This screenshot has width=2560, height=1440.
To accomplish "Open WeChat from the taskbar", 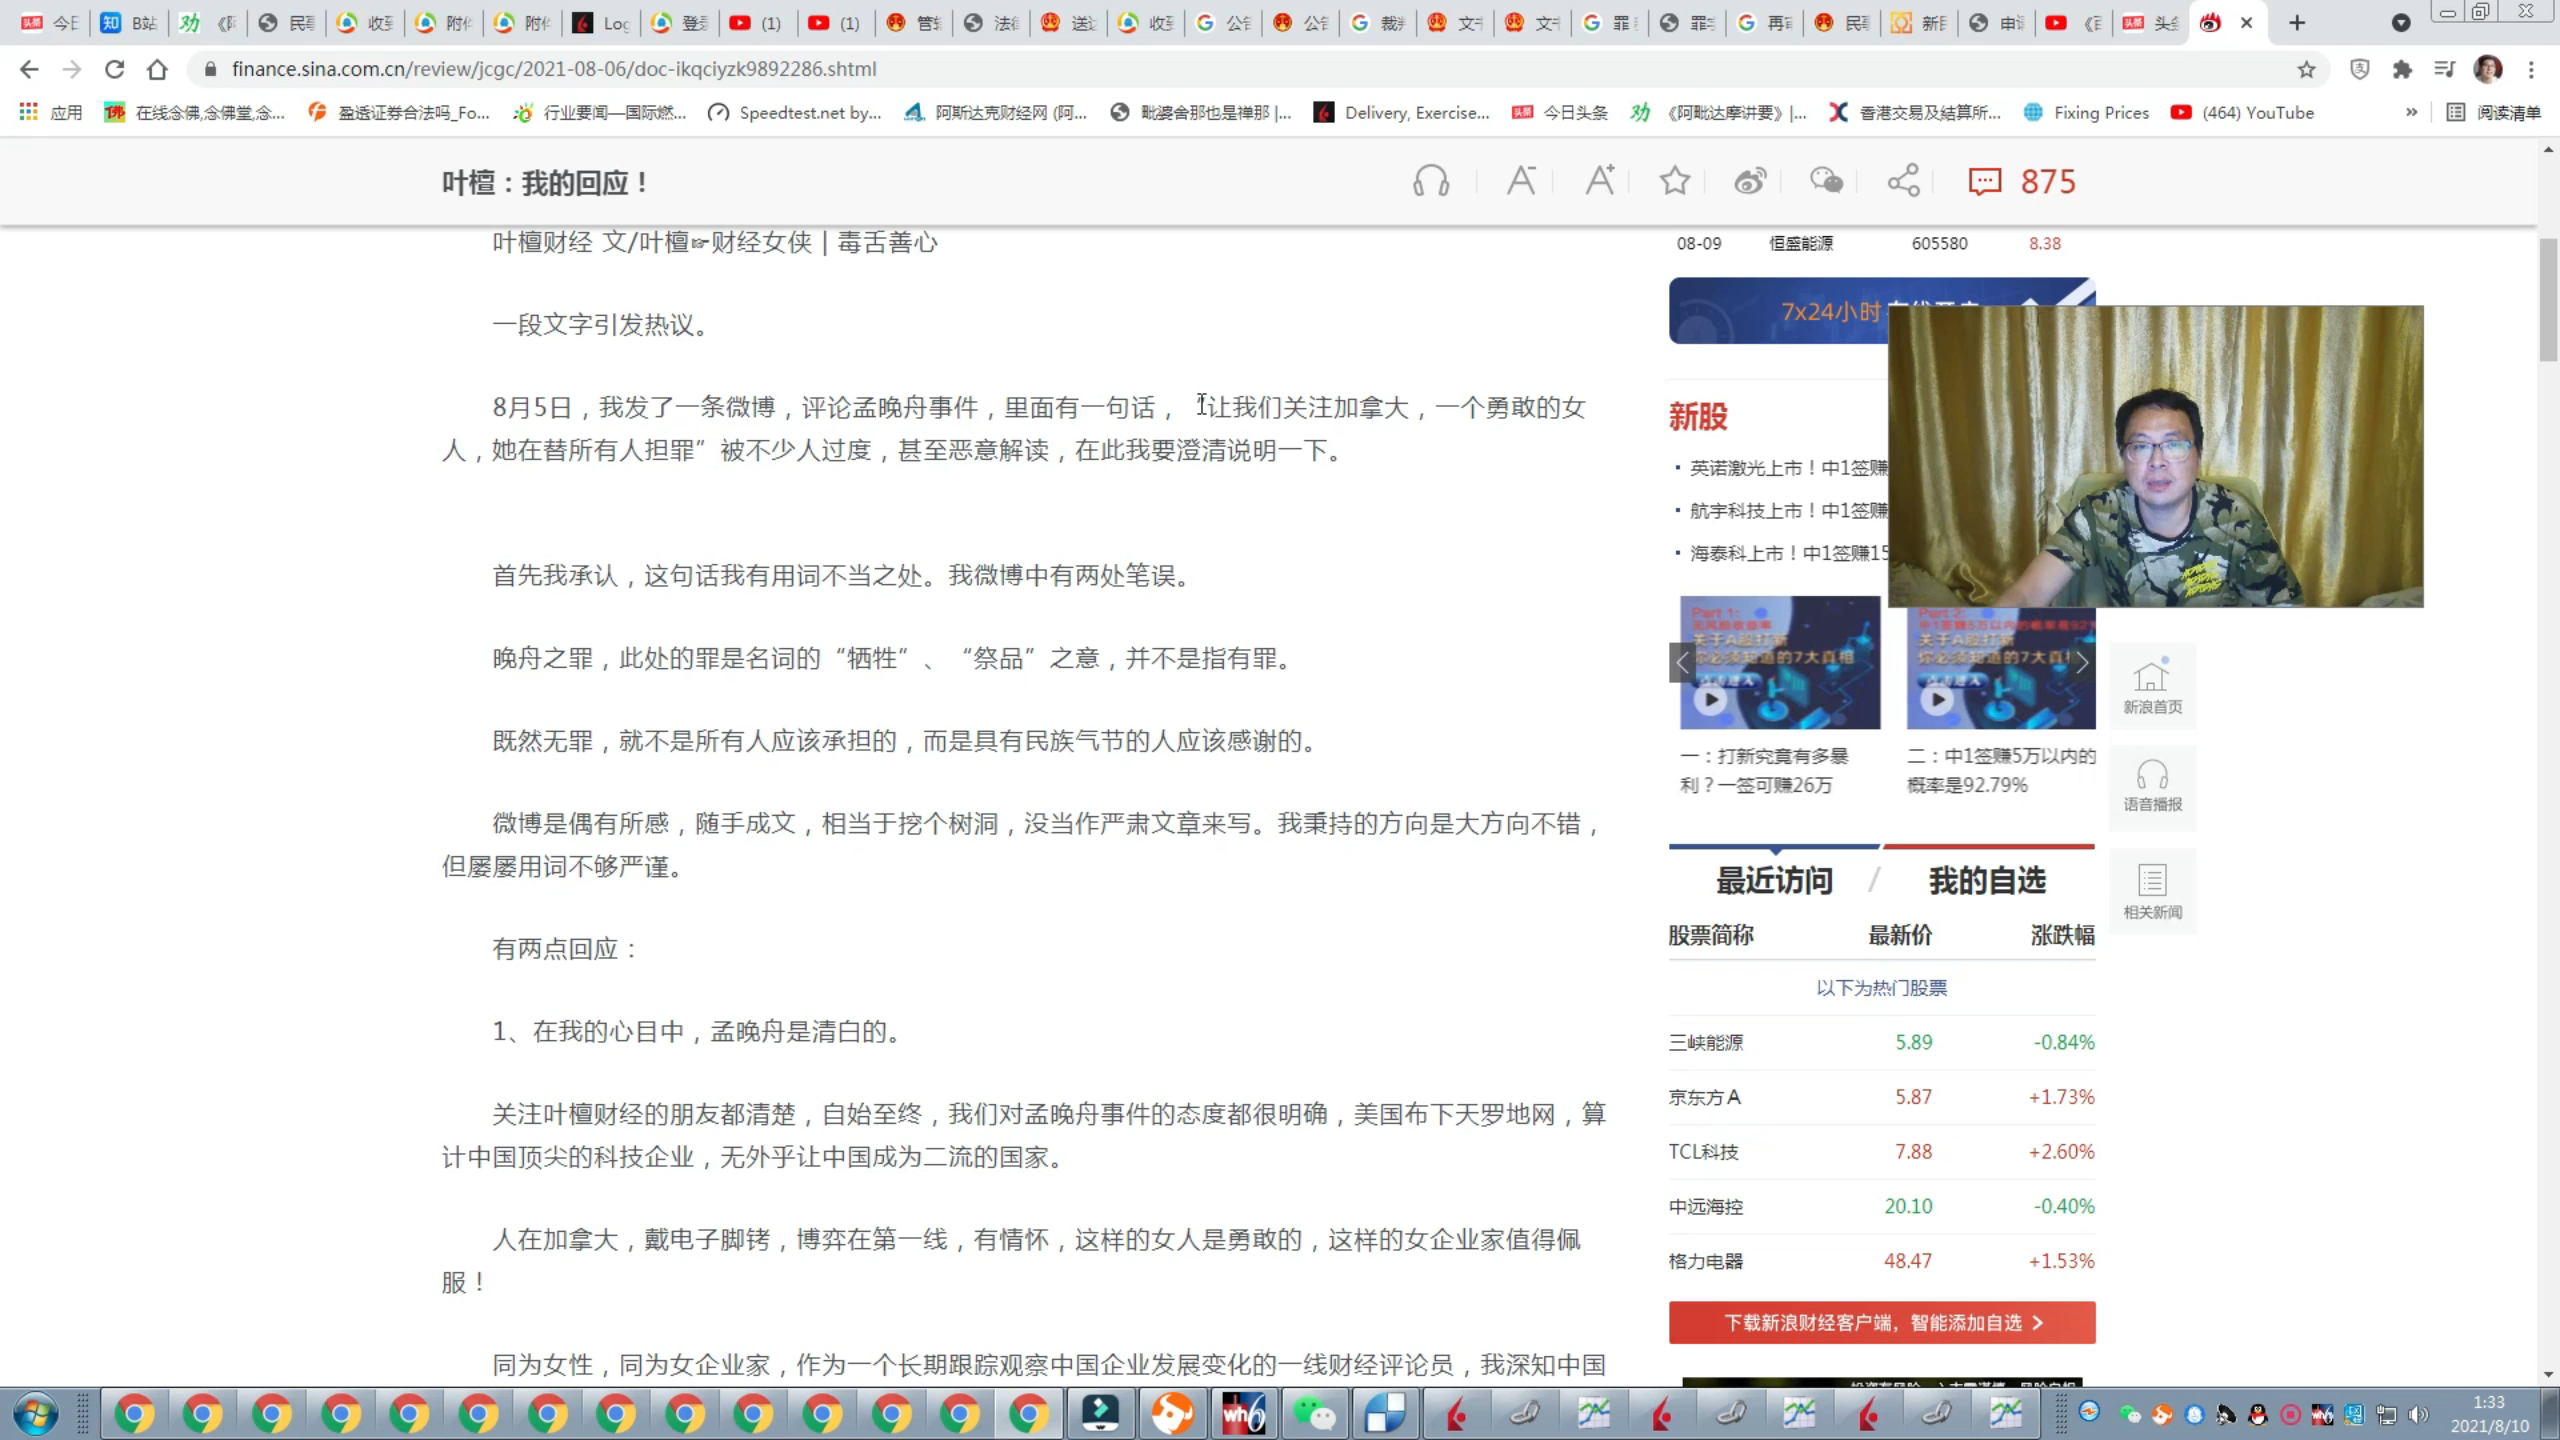I will point(1313,1414).
